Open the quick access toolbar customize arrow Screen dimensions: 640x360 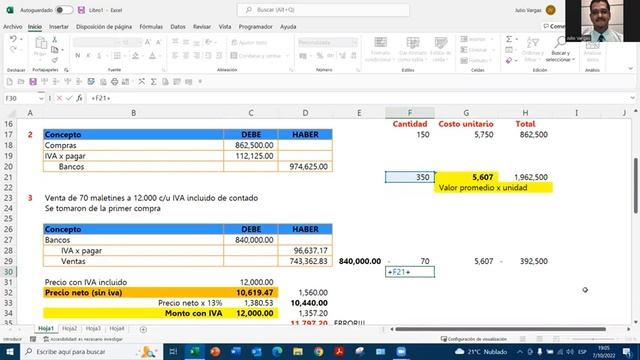(x=200, y=82)
